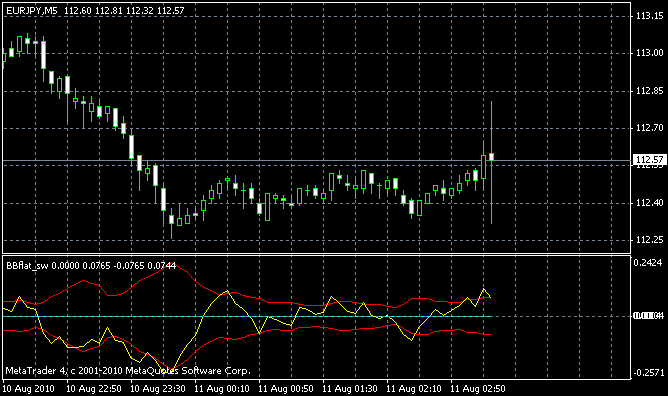Viewport: 668px width, 396px height.
Task: Click the 0.2424 indicator scale value
Action: click(648, 263)
